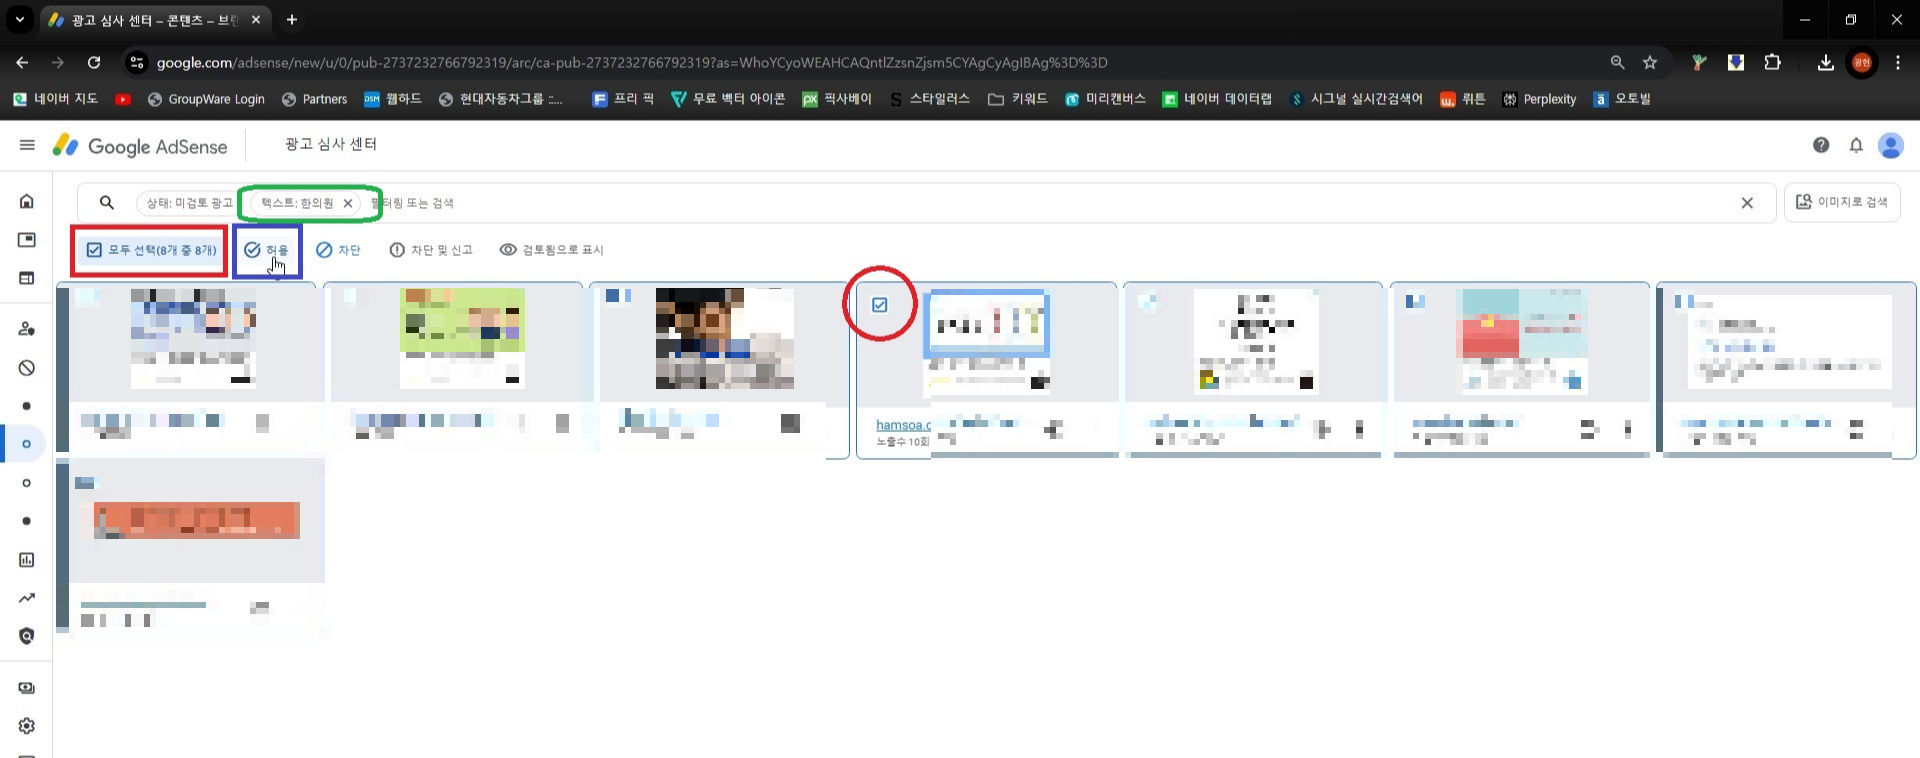Reload the page

pyautogui.click(x=94, y=62)
